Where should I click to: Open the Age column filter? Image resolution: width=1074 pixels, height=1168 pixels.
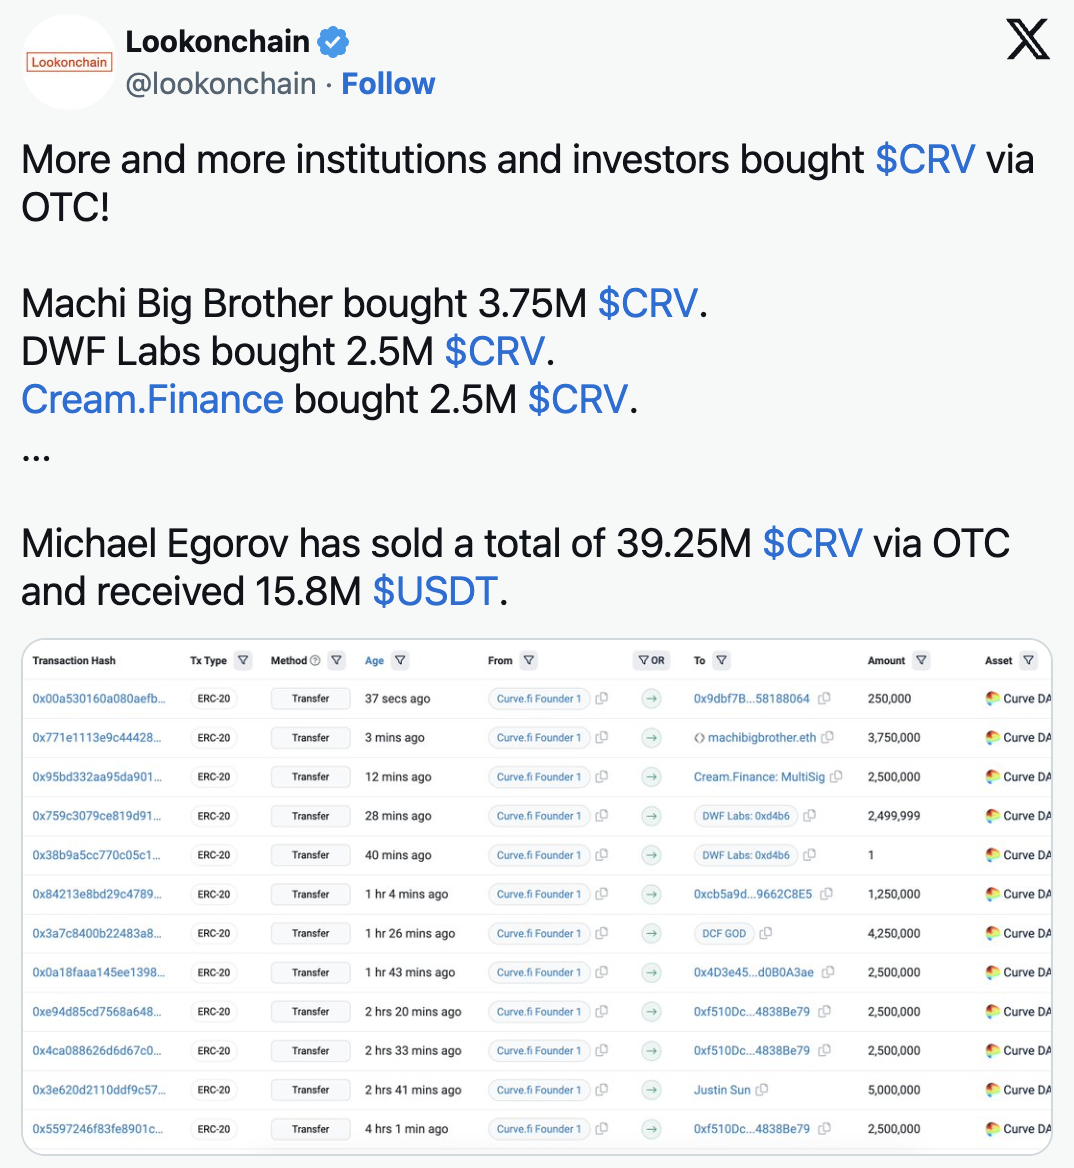400,661
